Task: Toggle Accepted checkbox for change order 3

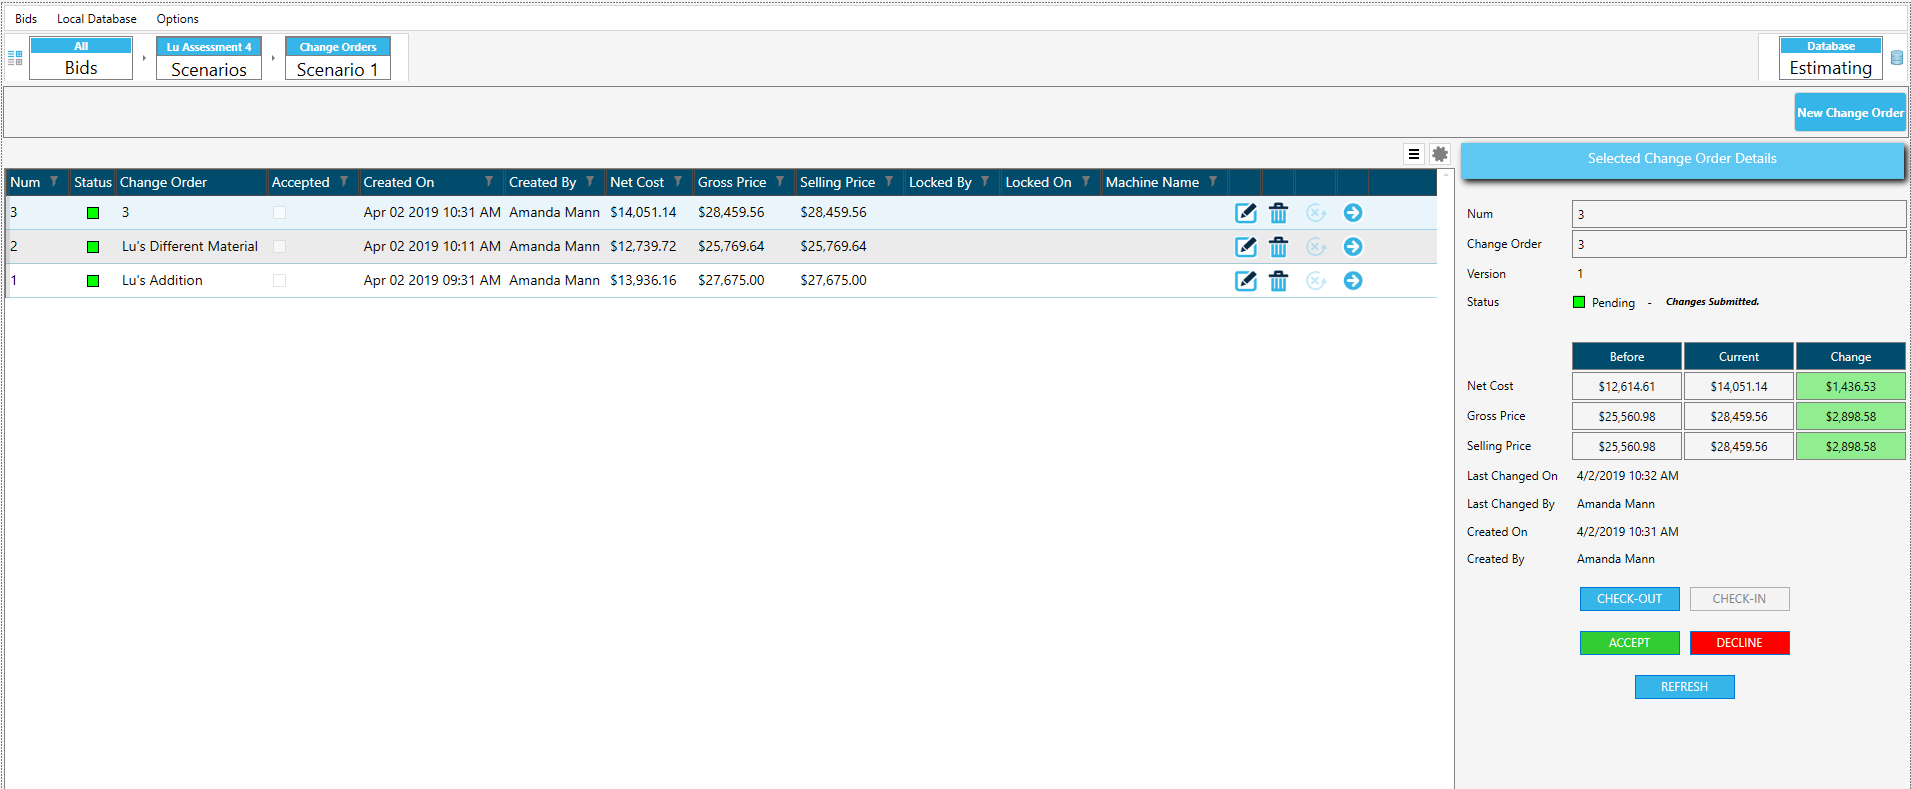Action: [279, 213]
